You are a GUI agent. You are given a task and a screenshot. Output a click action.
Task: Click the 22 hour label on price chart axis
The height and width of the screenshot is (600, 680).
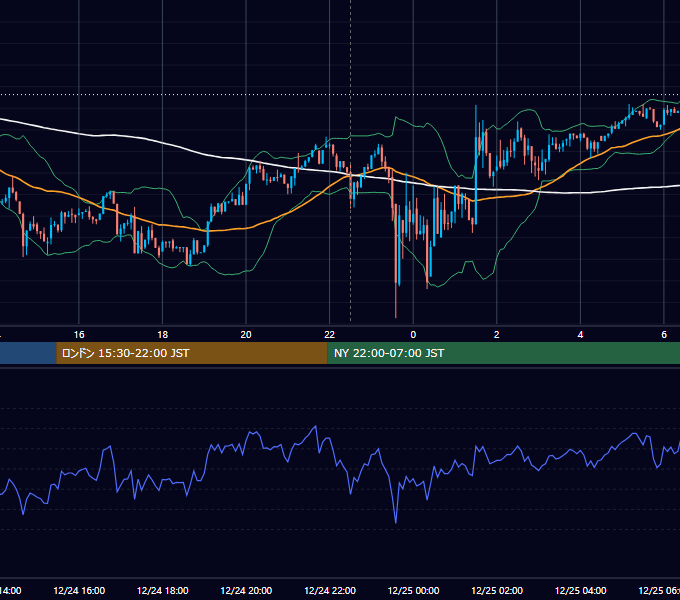coord(330,335)
